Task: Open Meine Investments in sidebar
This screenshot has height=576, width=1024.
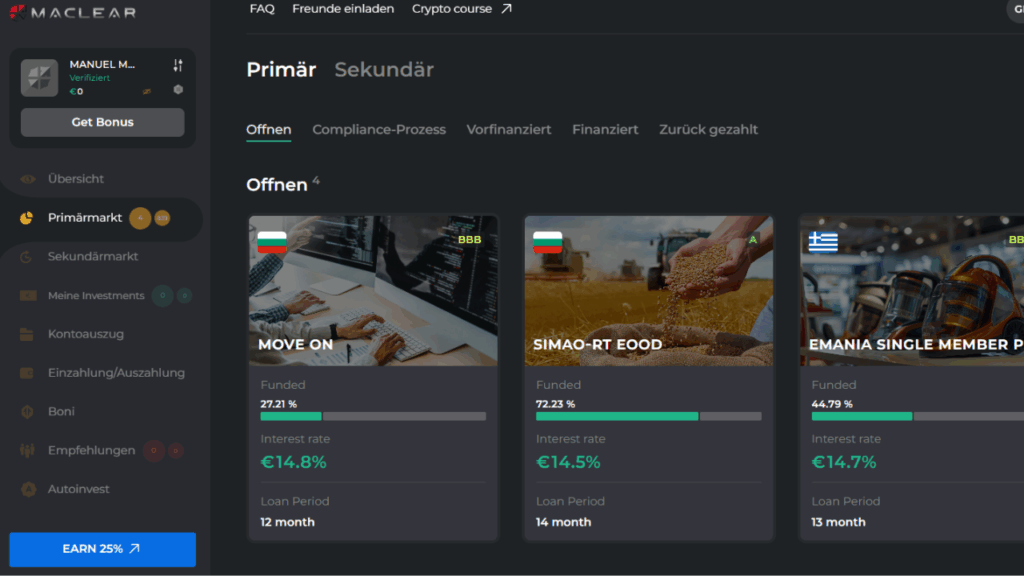Action: [x=96, y=296]
